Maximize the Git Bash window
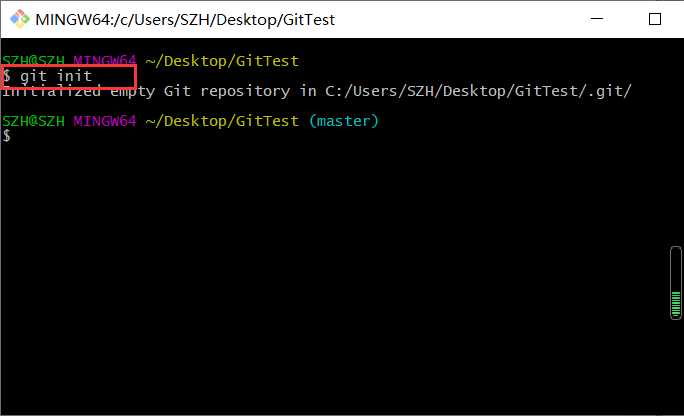This screenshot has width=684, height=416. click(x=655, y=18)
